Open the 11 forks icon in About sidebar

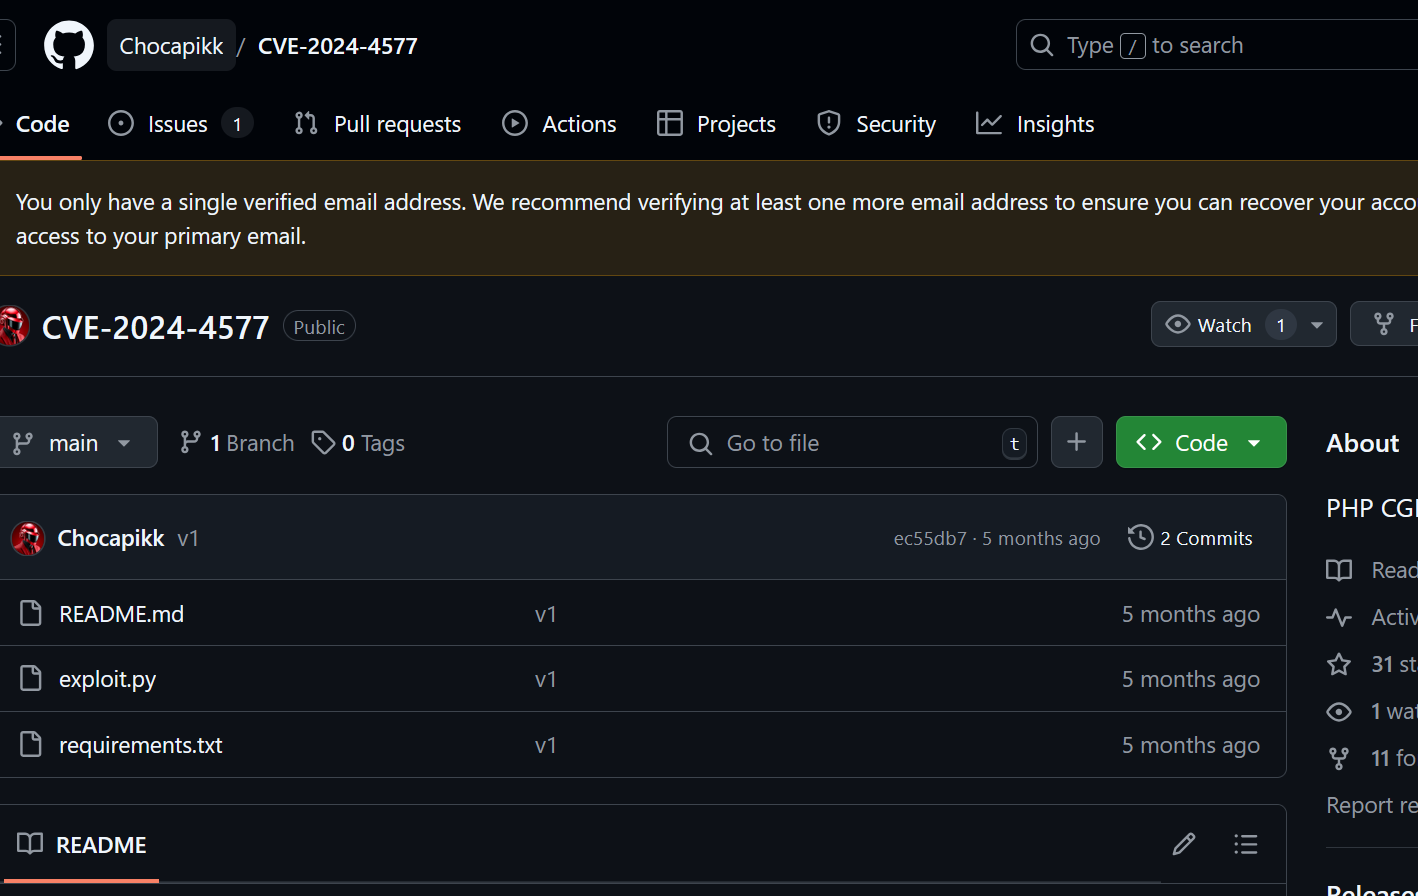[1339, 758]
